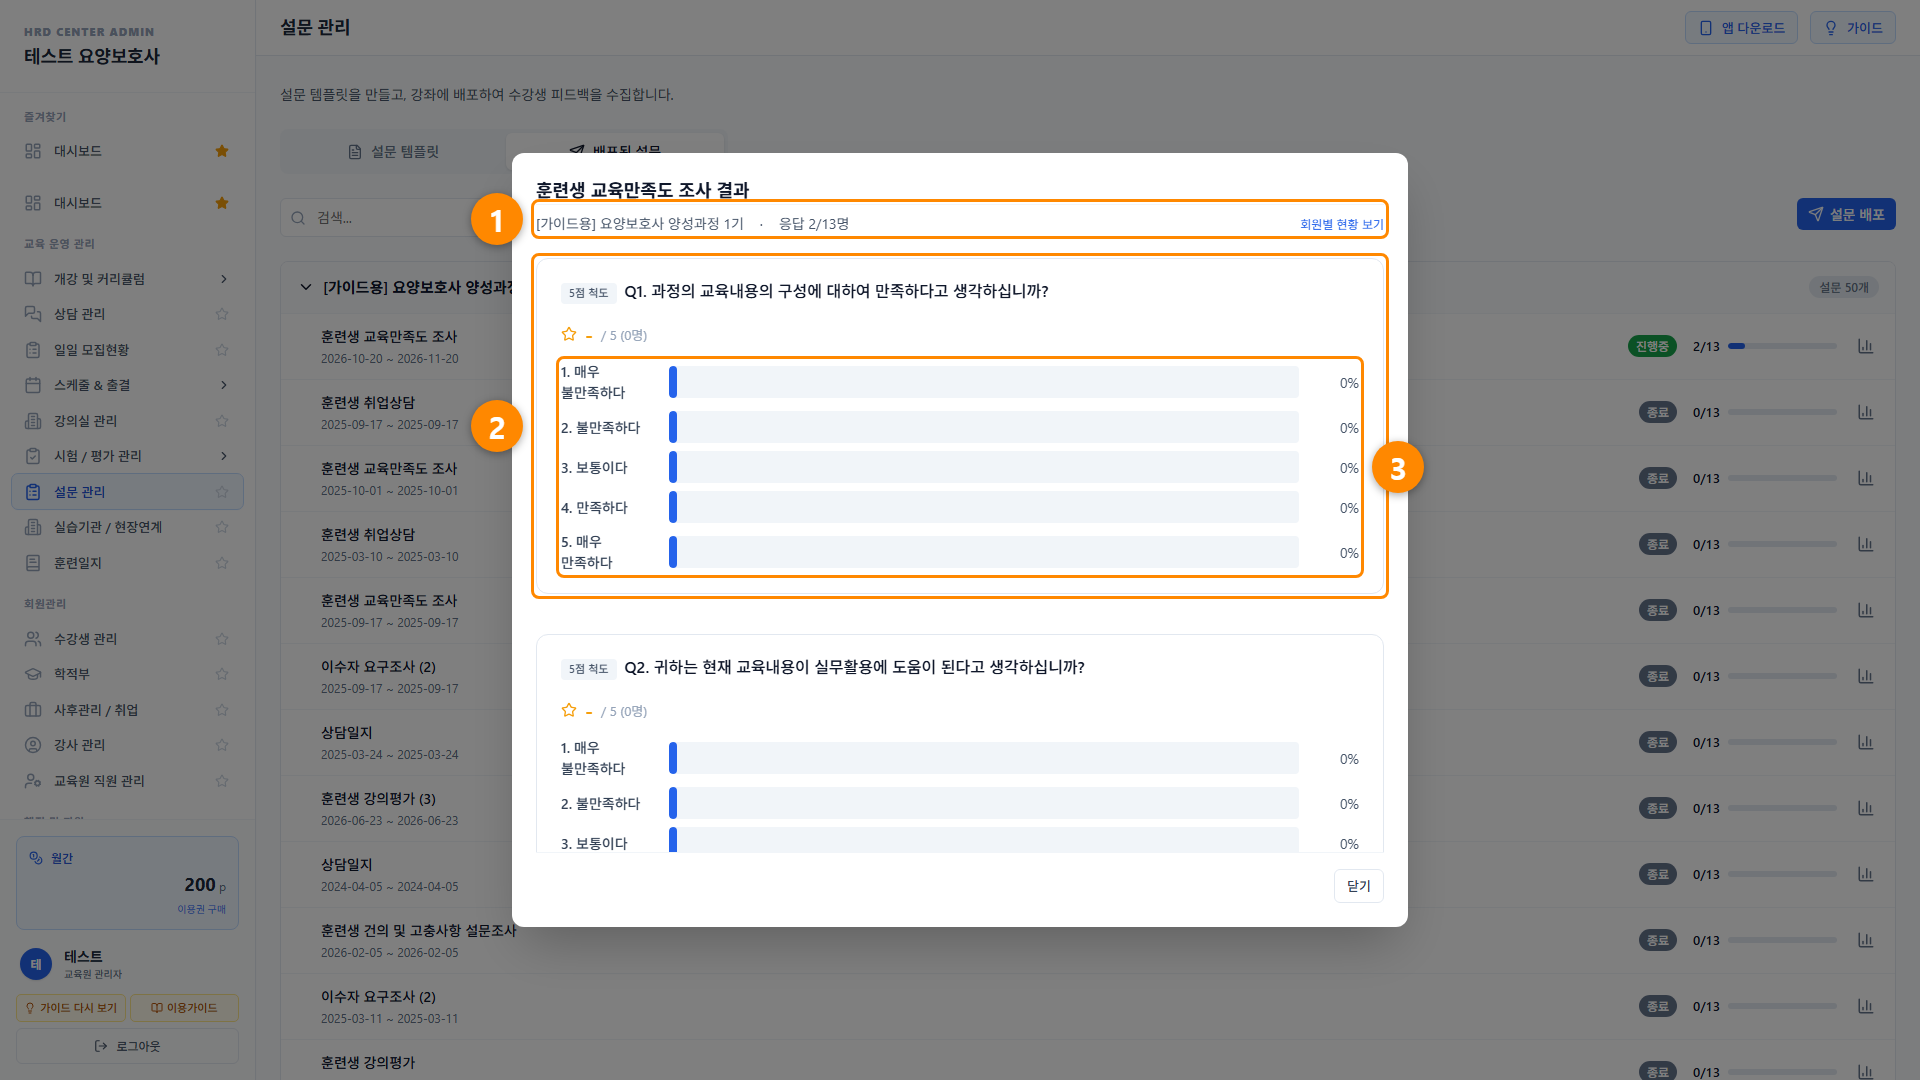This screenshot has width=1920, height=1080.
Task: Unstar the first 대시보드 favorite
Action: coord(222,151)
